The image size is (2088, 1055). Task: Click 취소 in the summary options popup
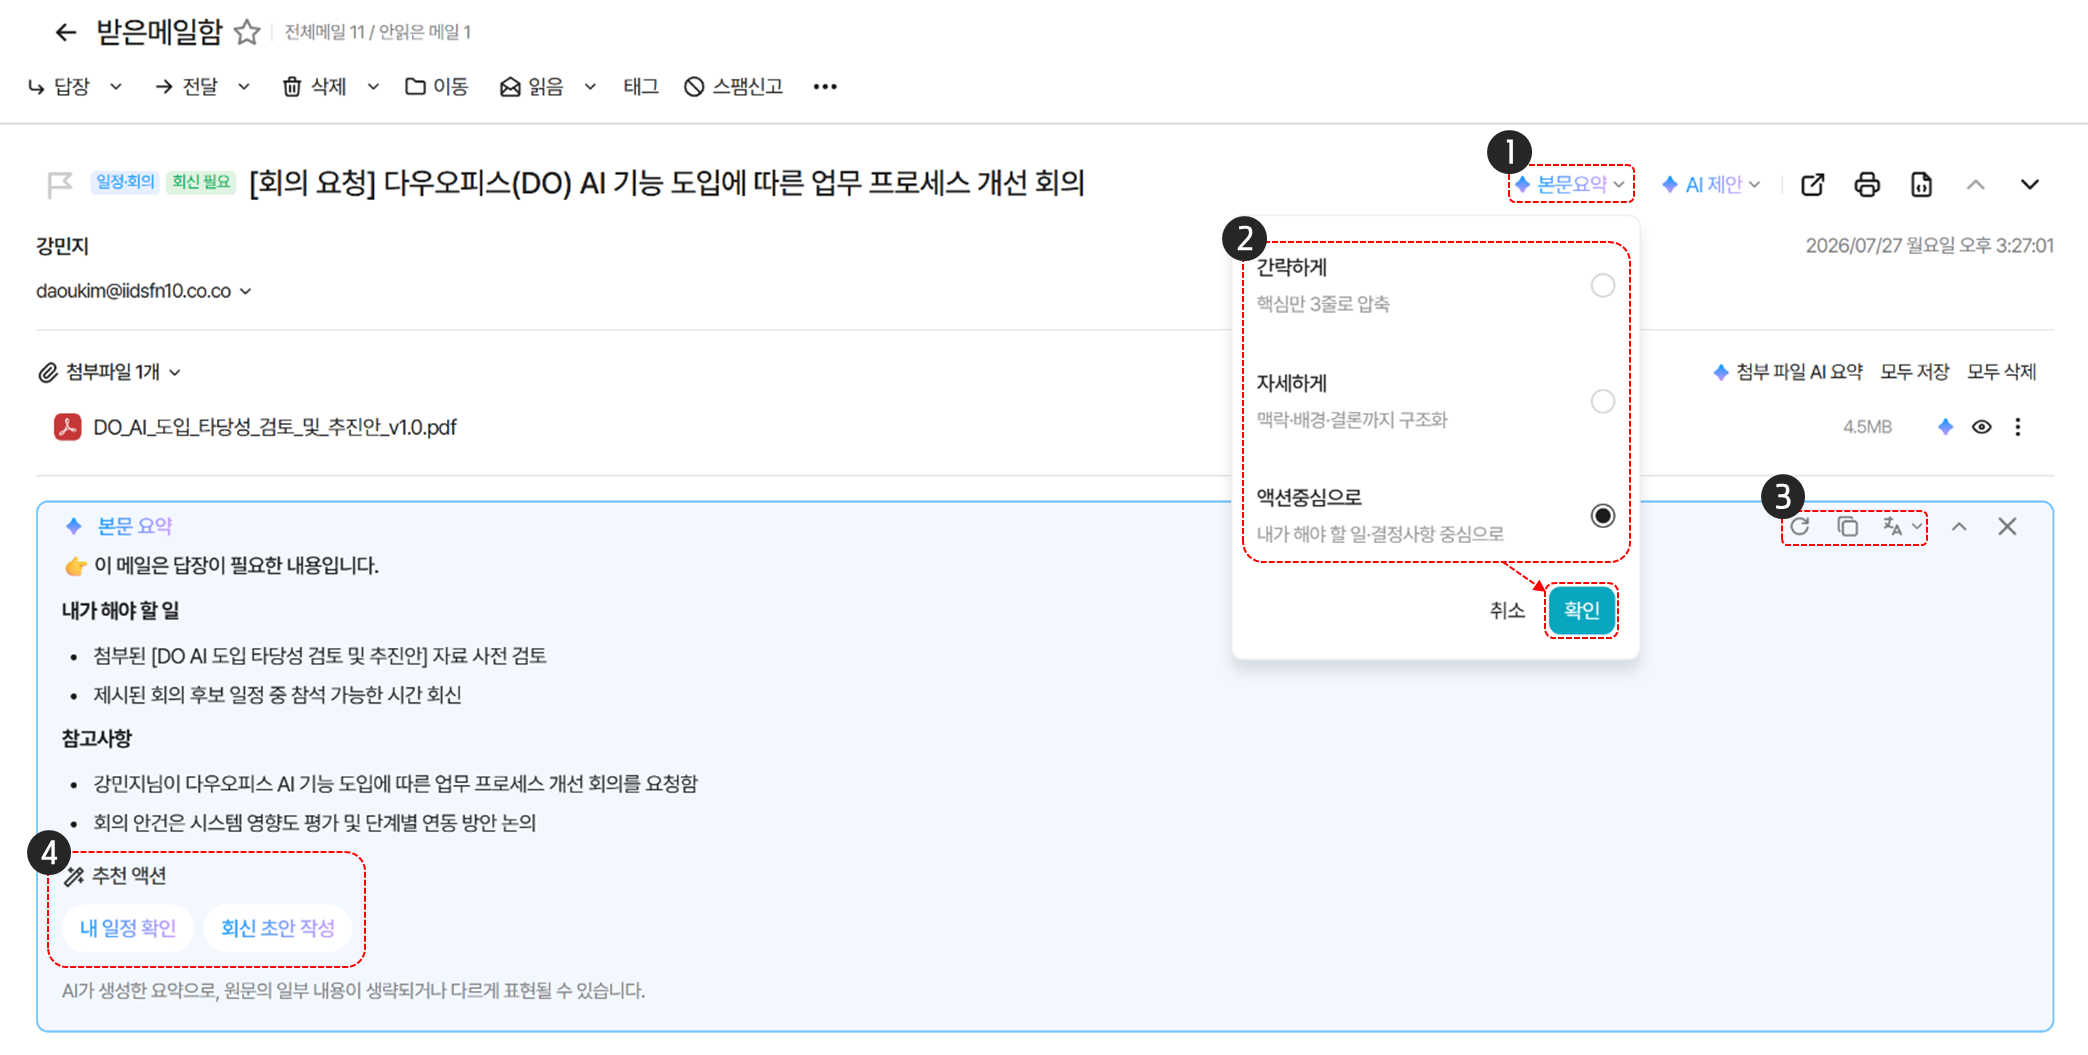1507,611
